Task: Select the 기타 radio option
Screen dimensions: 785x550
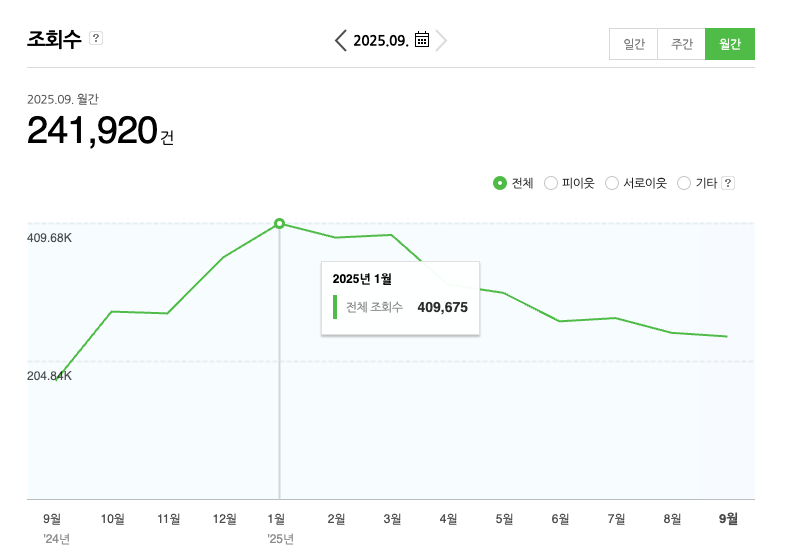Action: [x=684, y=183]
